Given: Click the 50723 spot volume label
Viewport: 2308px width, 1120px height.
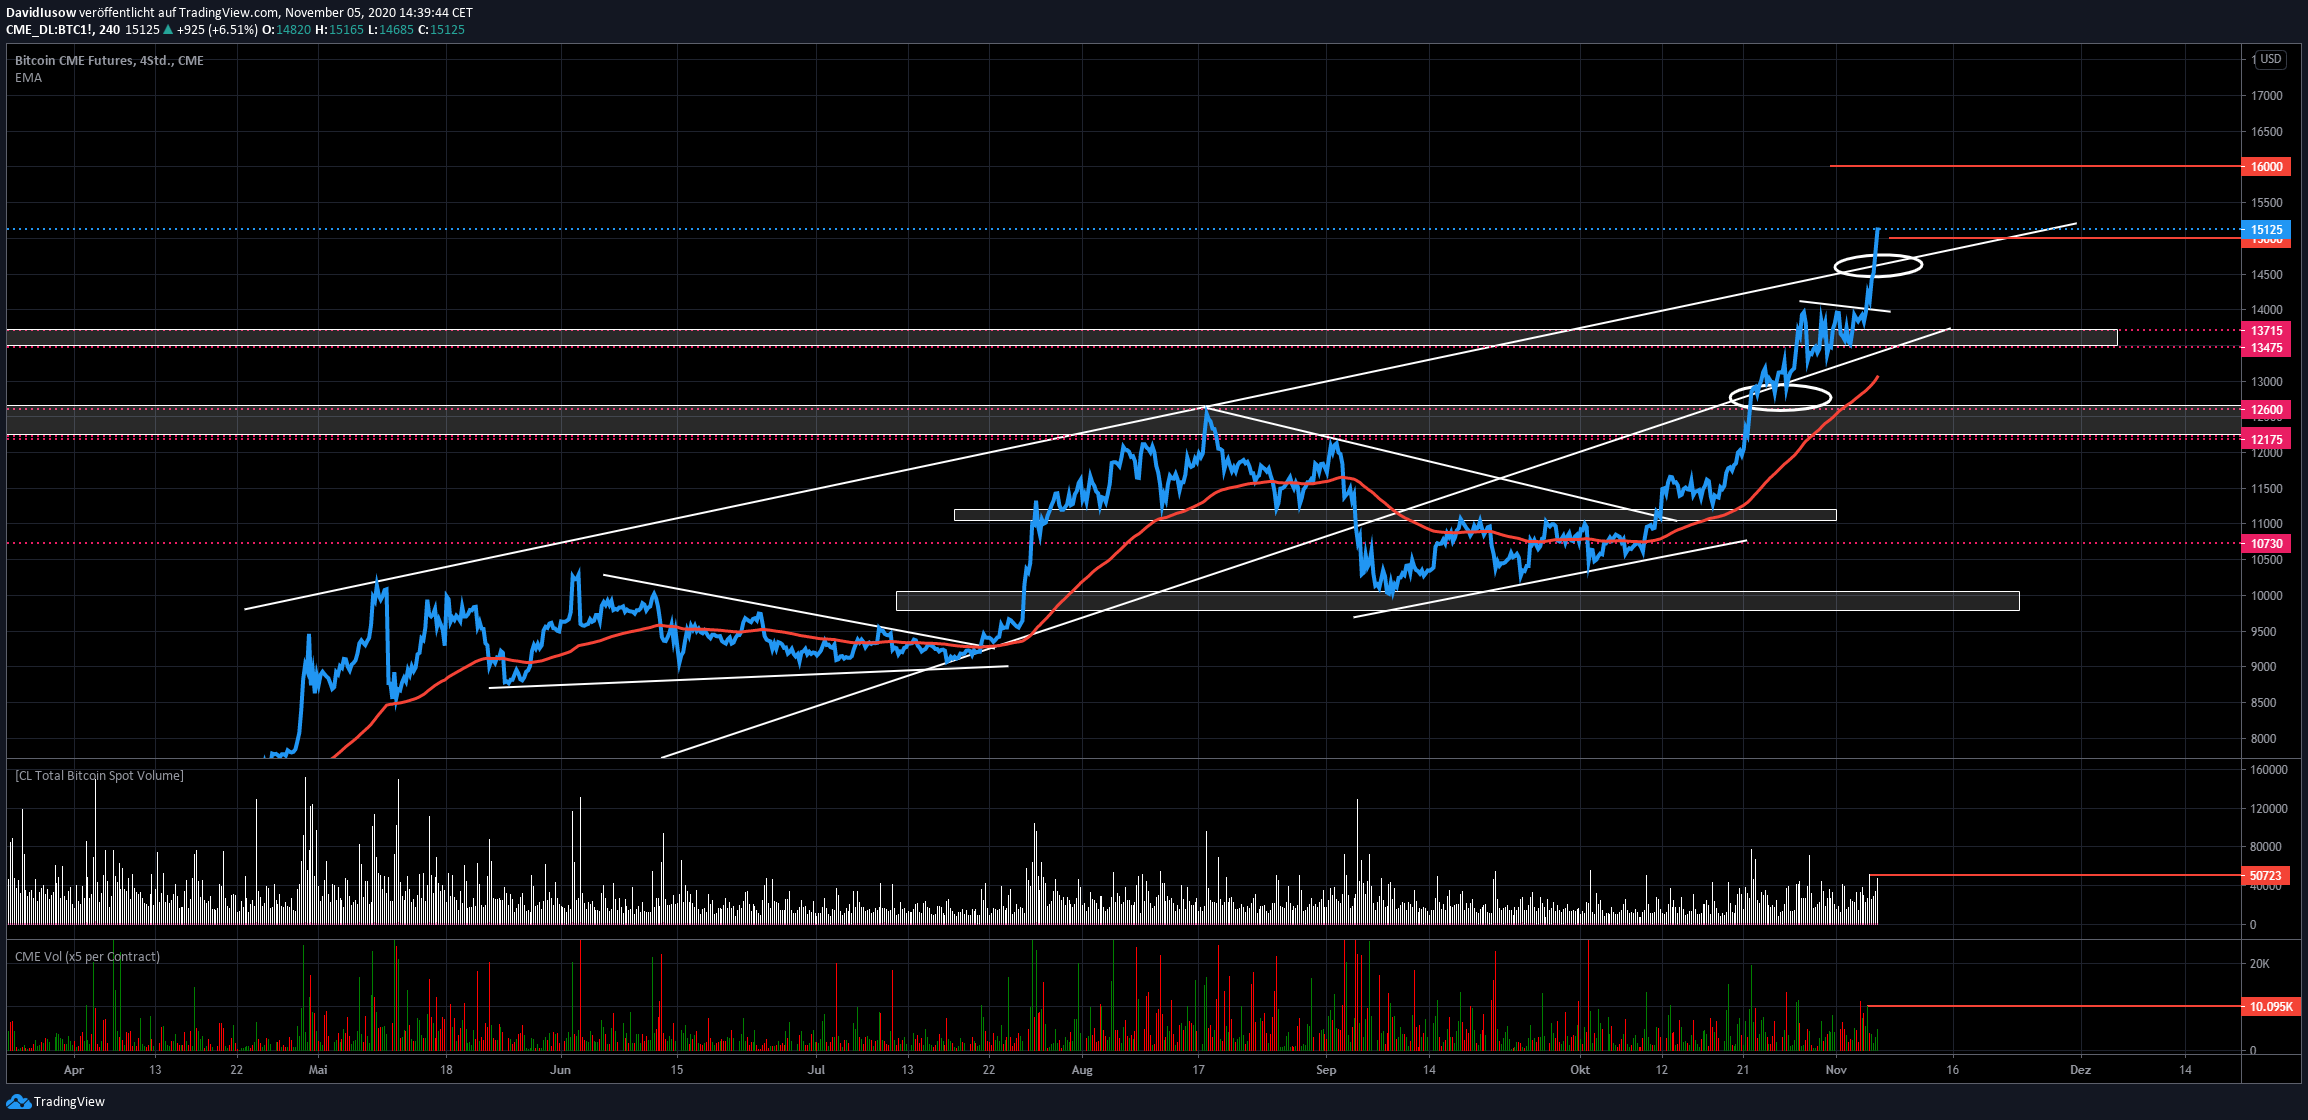Looking at the screenshot, I should [x=2265, y=875].
